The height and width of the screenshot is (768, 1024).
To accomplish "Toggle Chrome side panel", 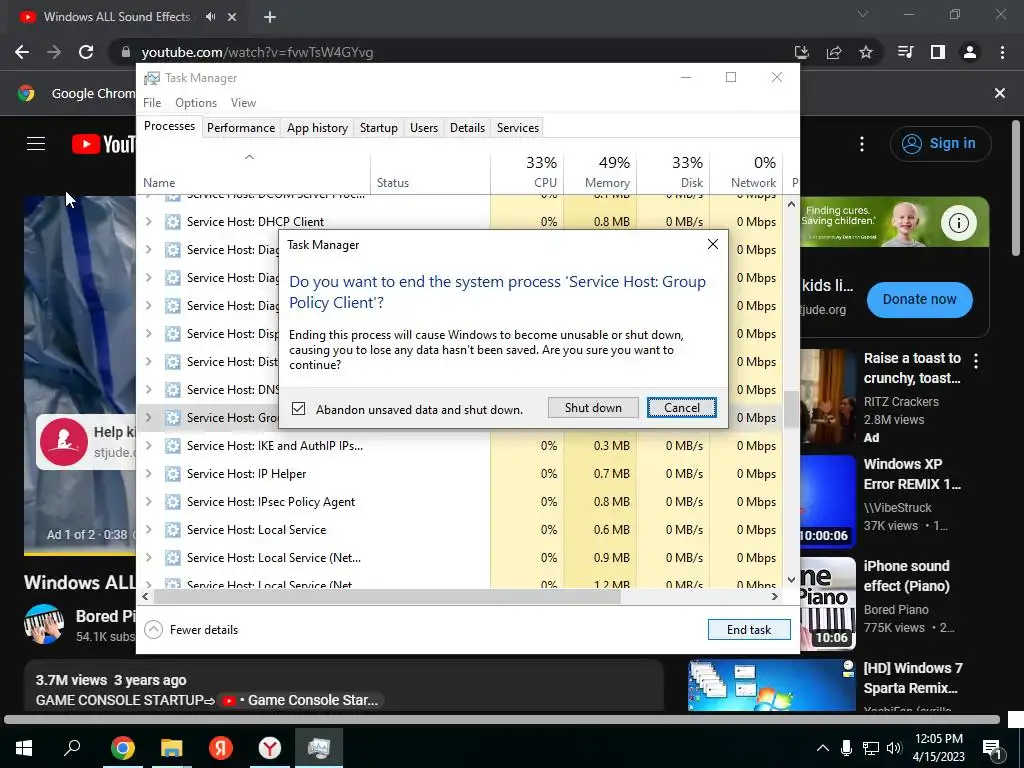I will pyautogui.click(x=938, y=52).
